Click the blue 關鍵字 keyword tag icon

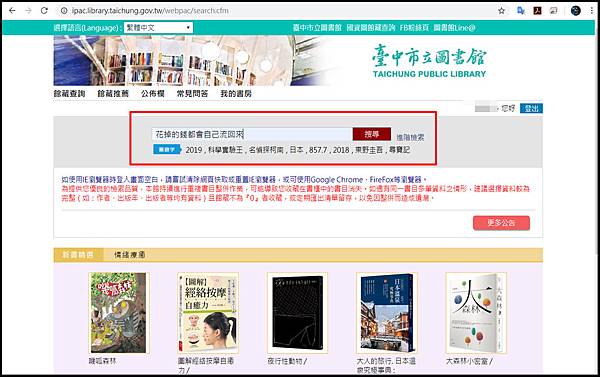click(167, 149)
